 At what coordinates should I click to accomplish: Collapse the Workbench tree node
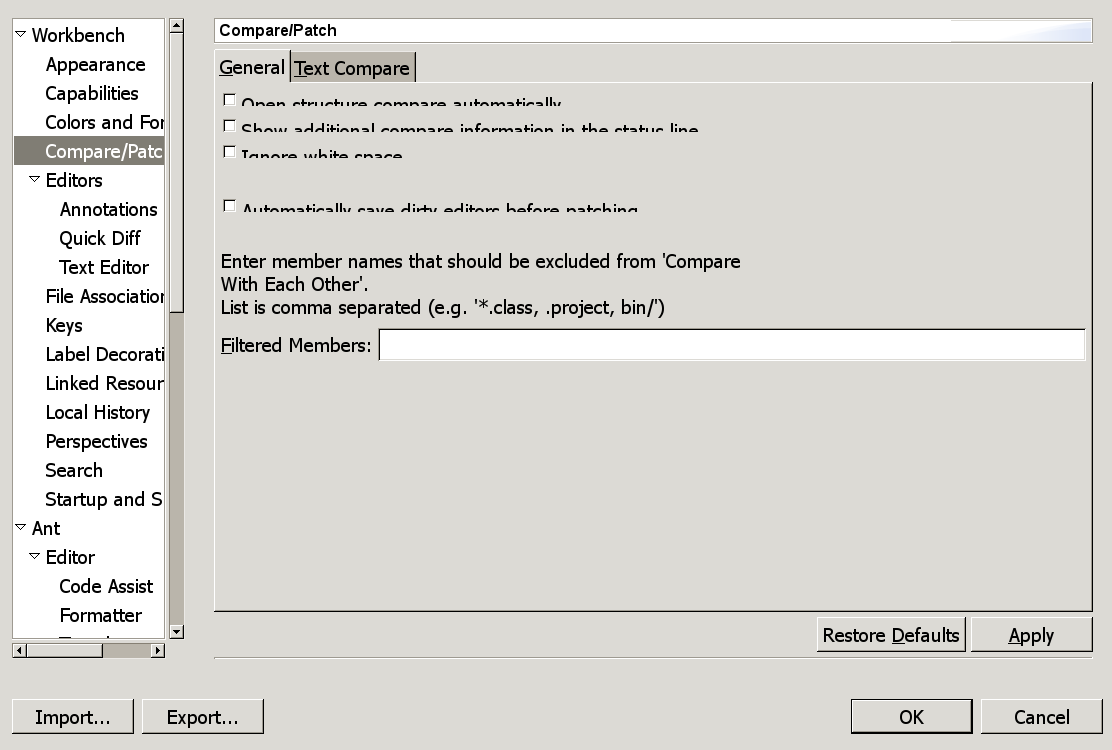coord(20,35)
